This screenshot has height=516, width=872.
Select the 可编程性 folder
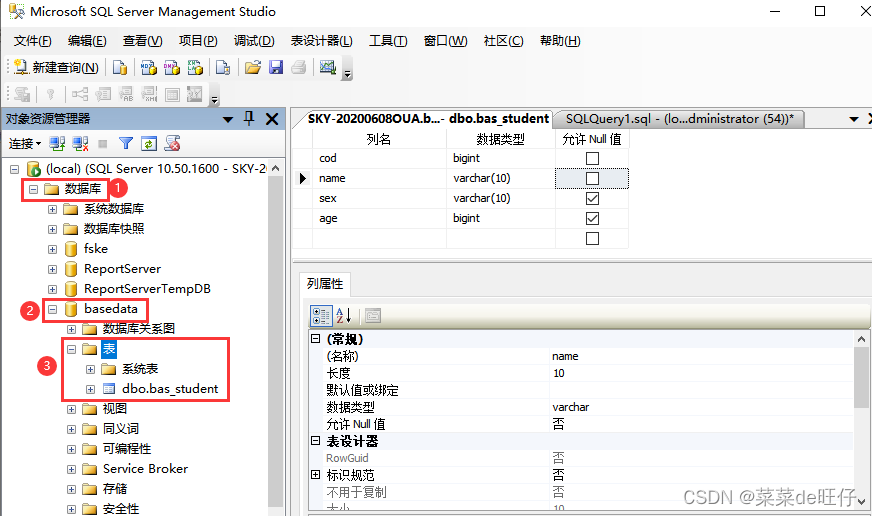coord(127,449)
